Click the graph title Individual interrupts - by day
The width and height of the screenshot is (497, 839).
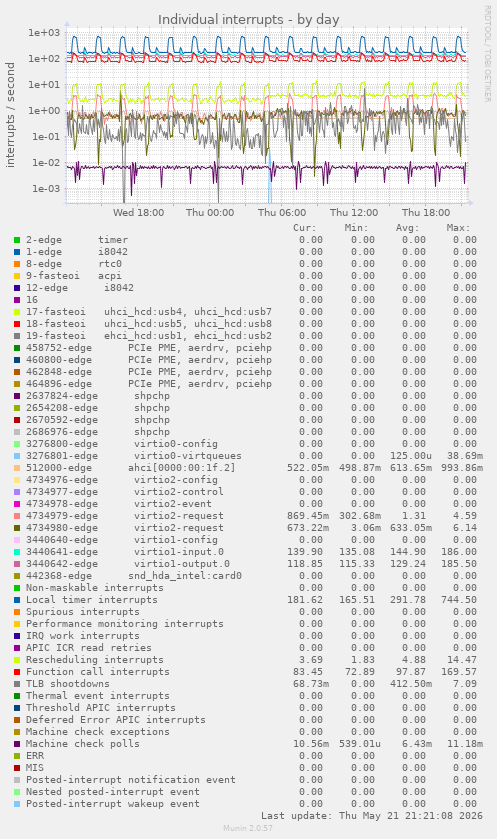pos(249,20)
